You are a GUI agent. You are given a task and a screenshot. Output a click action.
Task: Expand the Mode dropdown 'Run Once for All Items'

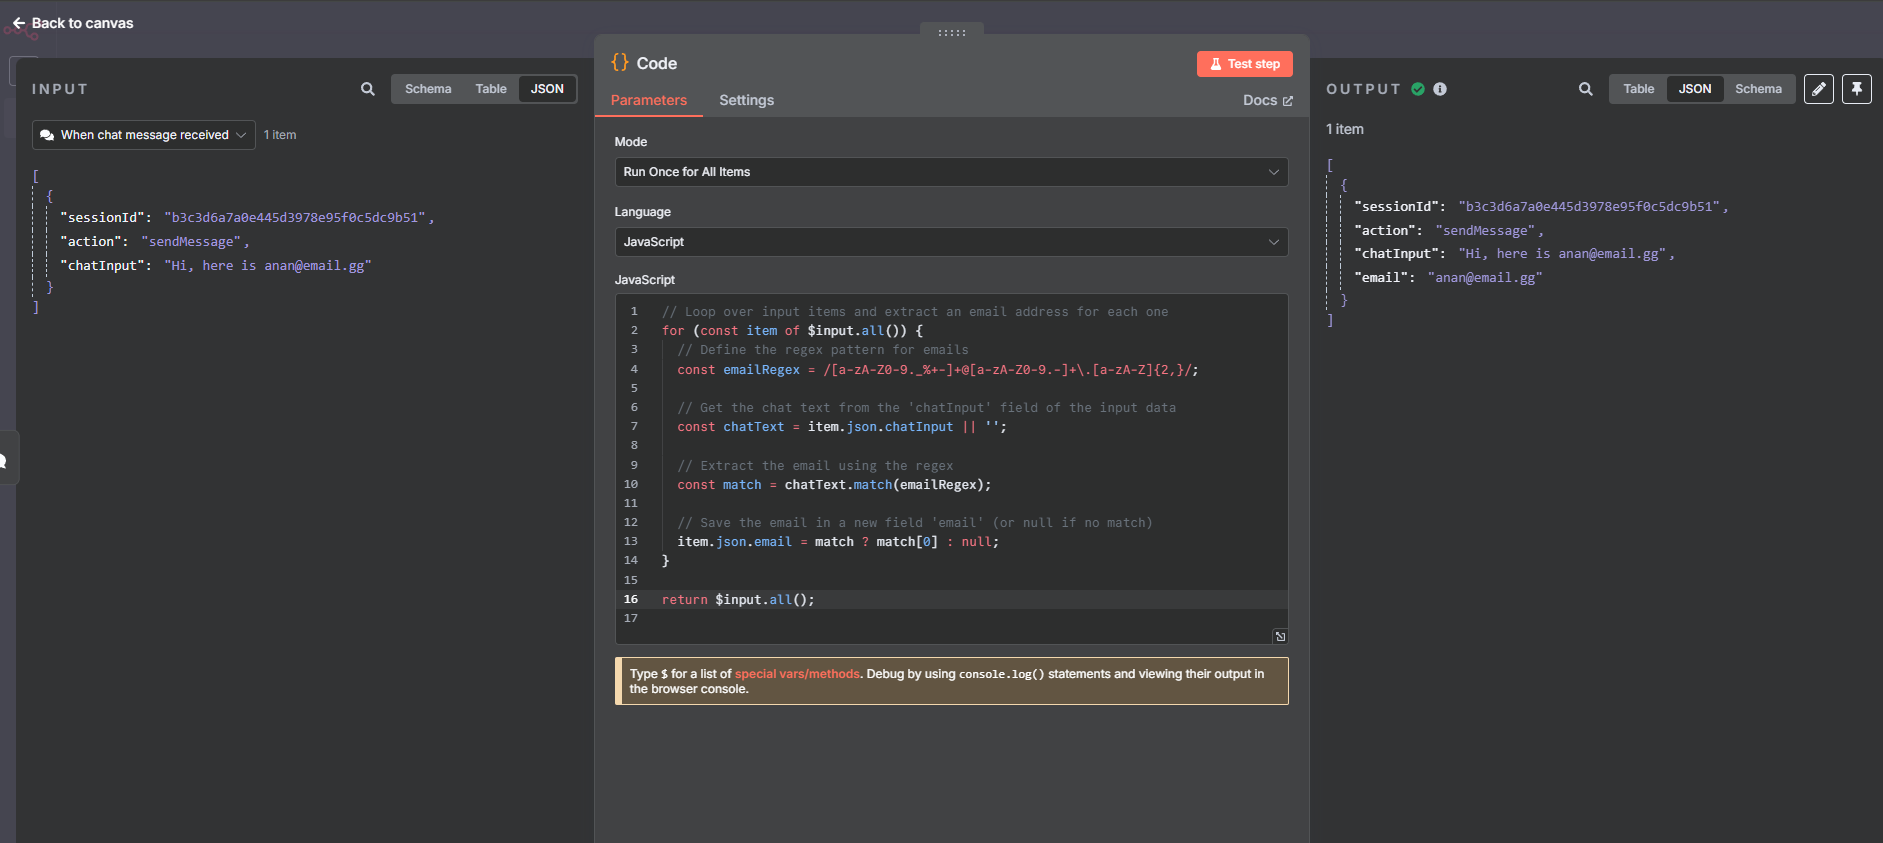pyautogui.click(x=951, y=172)
